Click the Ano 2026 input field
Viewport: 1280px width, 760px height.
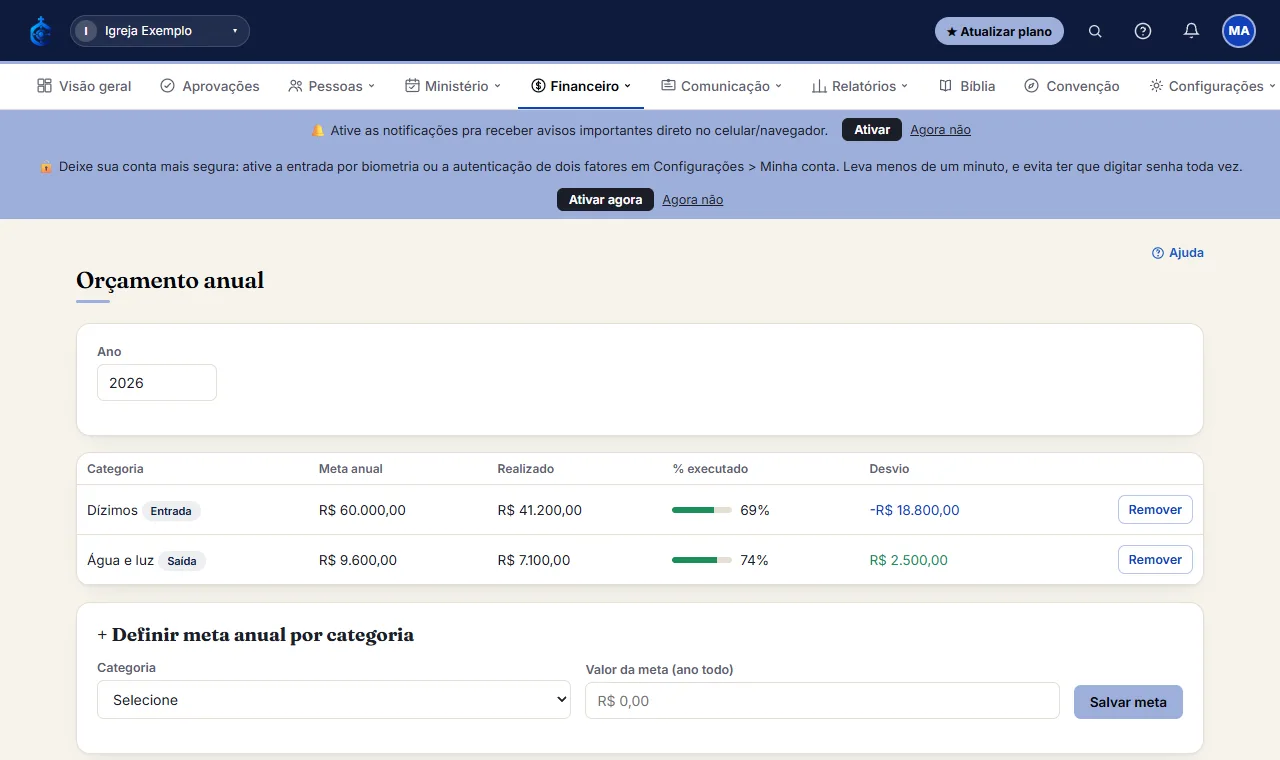point(157,383)
